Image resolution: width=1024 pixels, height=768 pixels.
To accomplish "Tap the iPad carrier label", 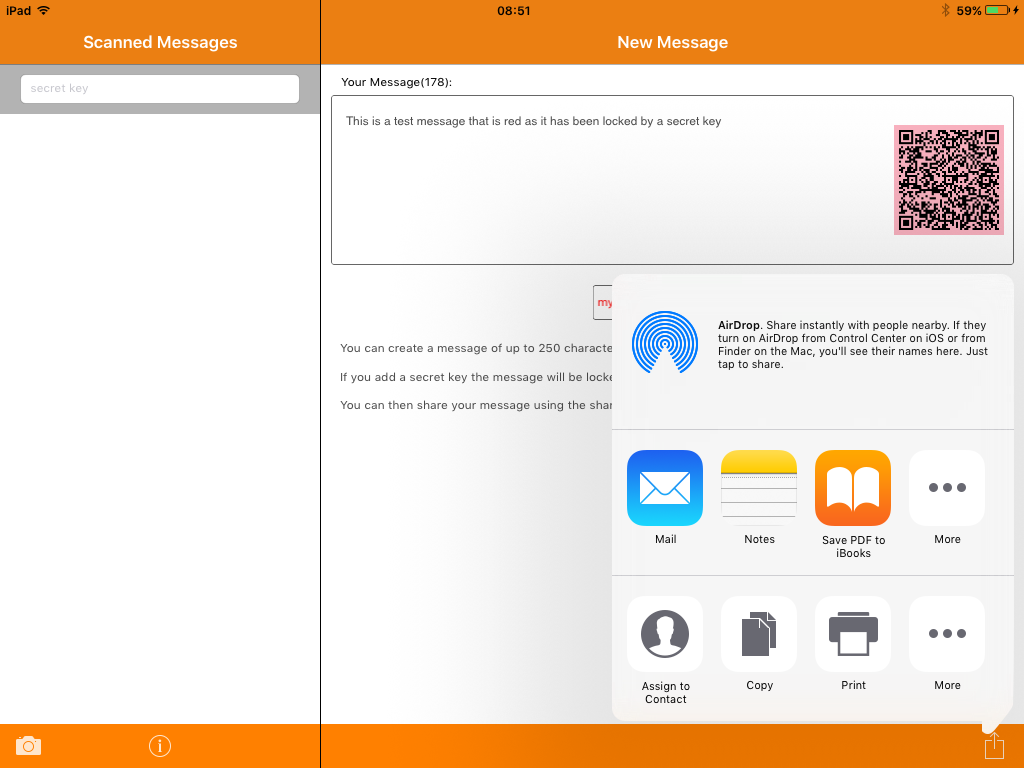I will tap(18, 10).
